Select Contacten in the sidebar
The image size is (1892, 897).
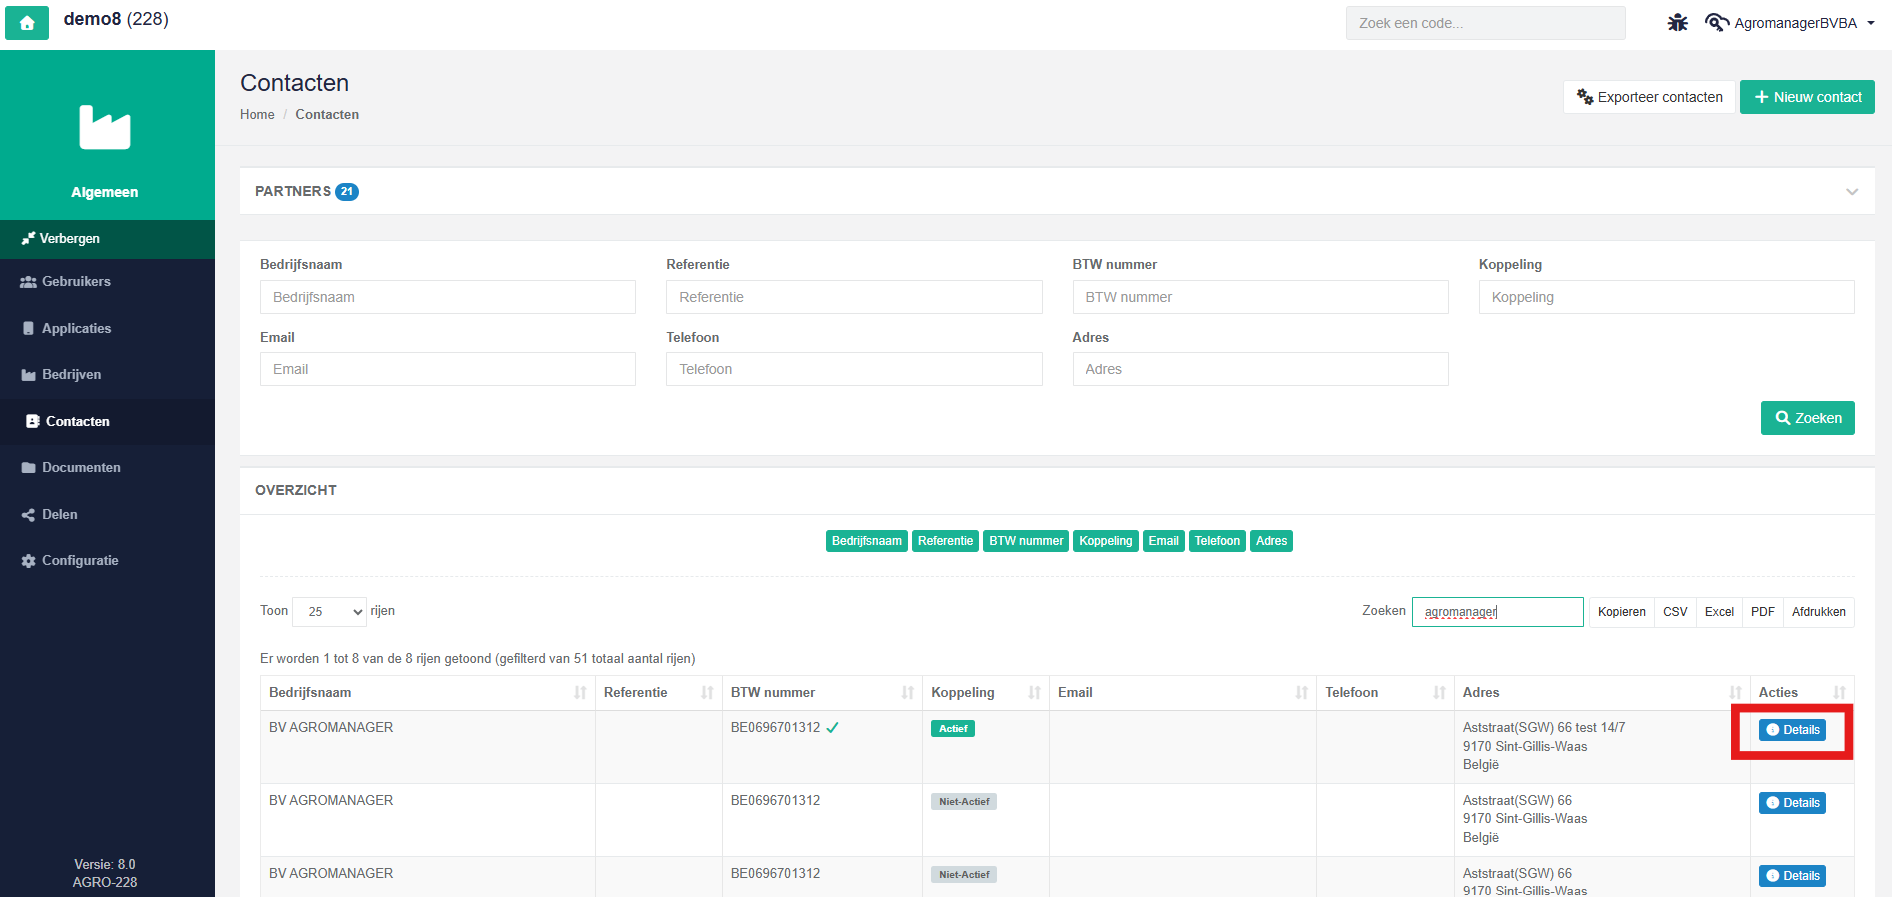[x=107, y=421]
